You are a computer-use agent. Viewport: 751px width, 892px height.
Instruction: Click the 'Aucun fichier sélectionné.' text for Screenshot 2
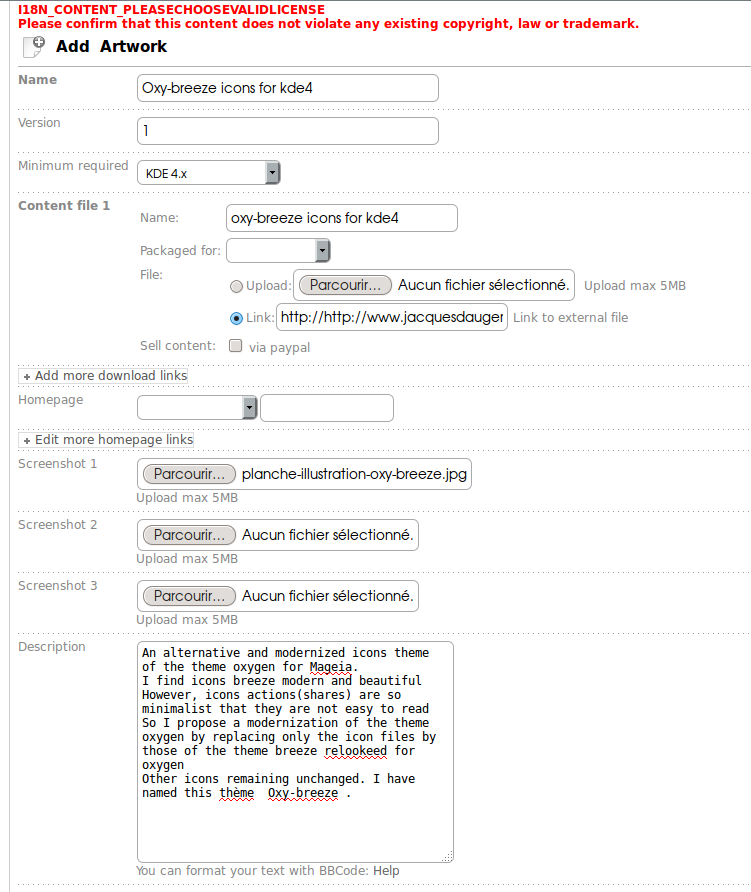pyautogui.click(x=328, y=535)
